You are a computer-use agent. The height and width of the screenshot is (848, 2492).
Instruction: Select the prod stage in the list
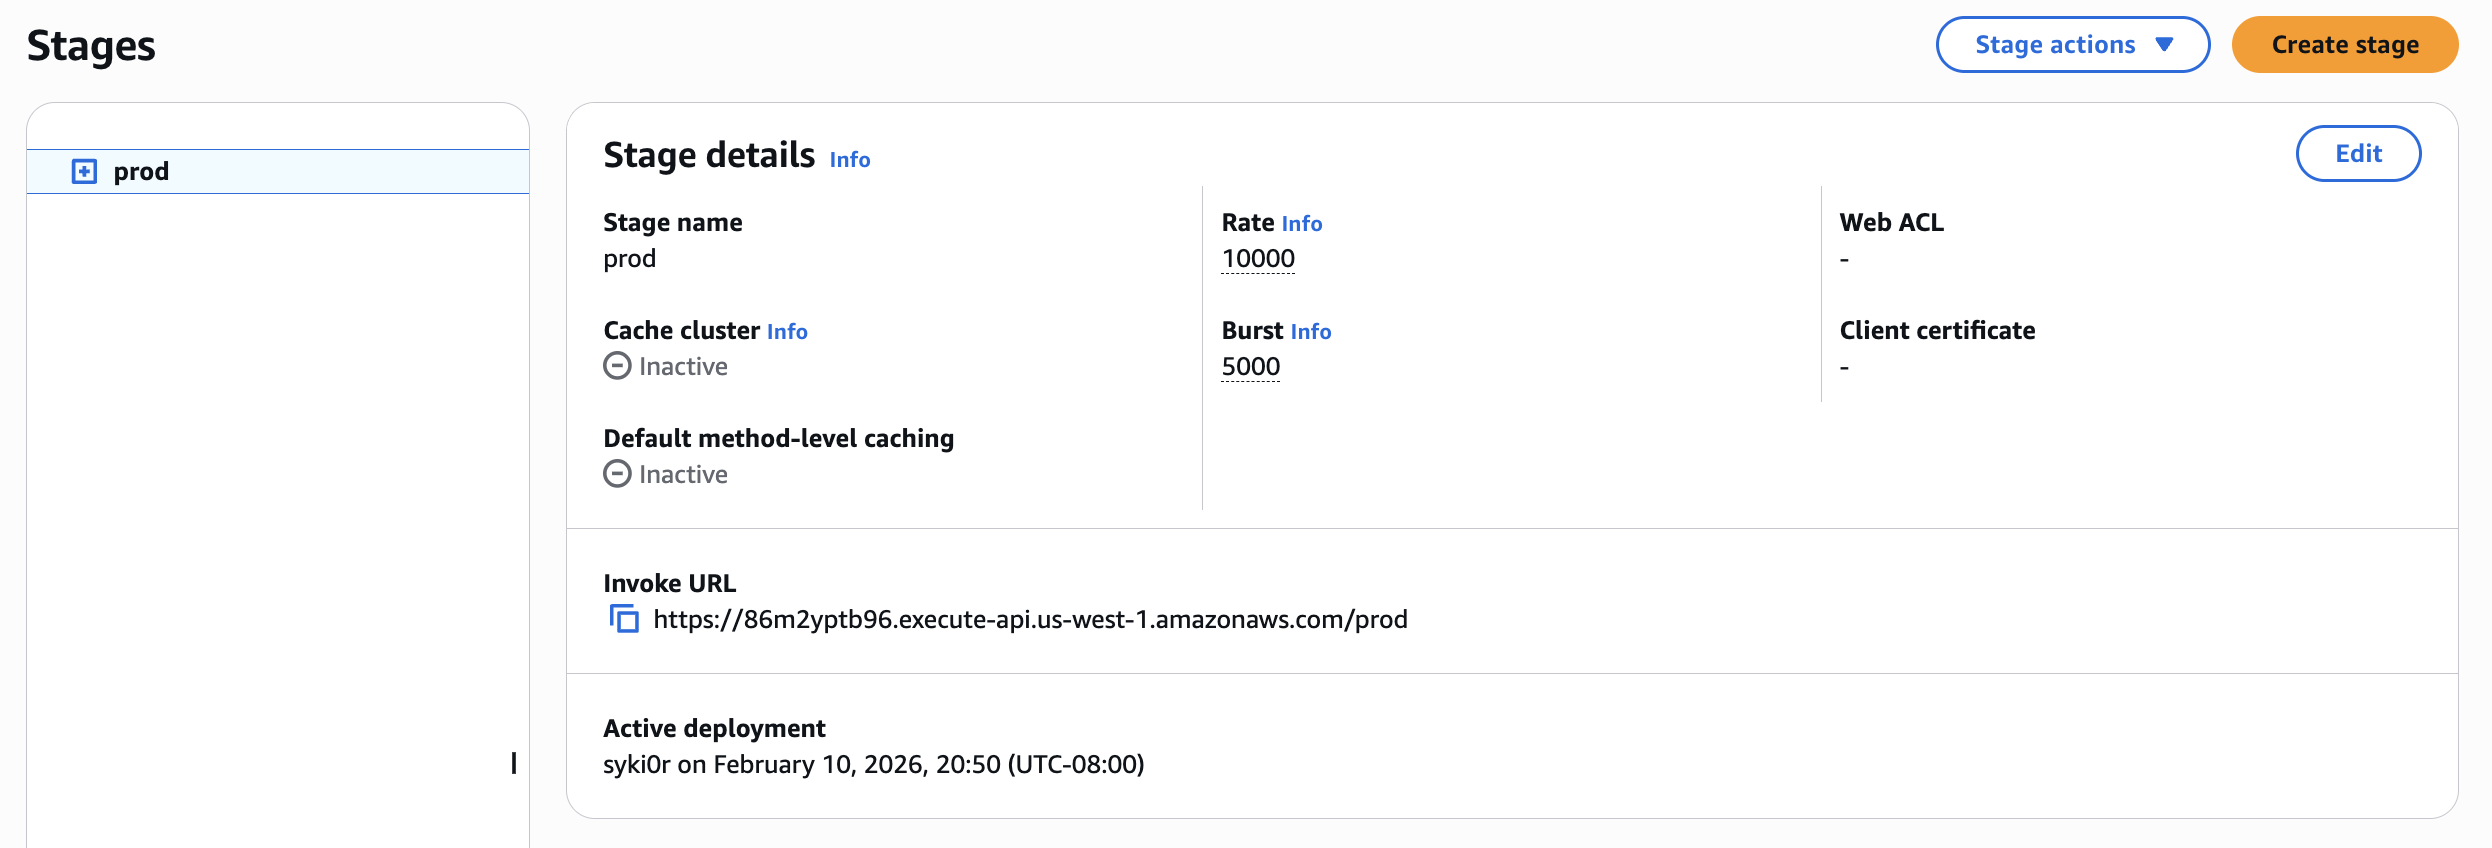click(141, 172)
